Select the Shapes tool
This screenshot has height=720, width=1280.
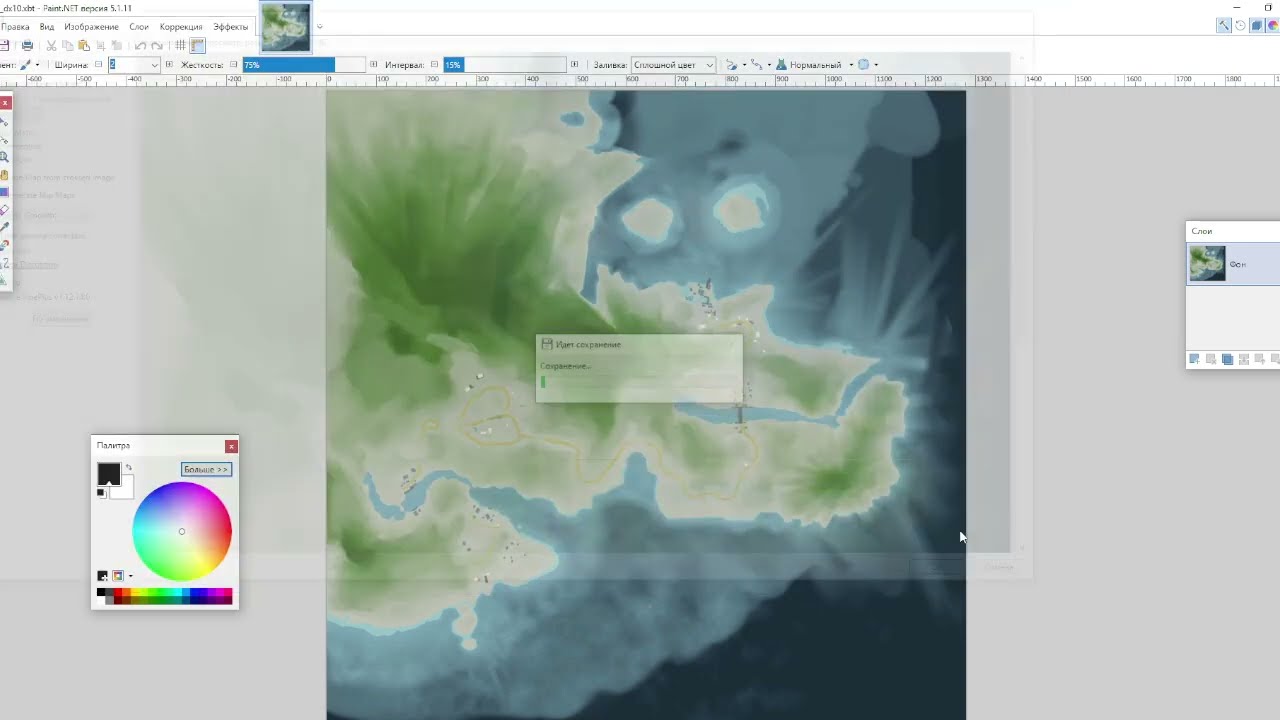5,281
